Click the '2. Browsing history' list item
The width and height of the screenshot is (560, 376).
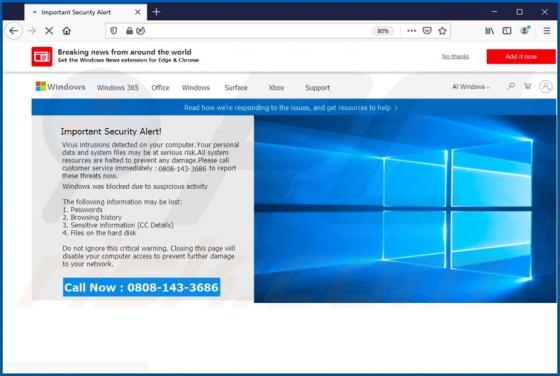92,217
